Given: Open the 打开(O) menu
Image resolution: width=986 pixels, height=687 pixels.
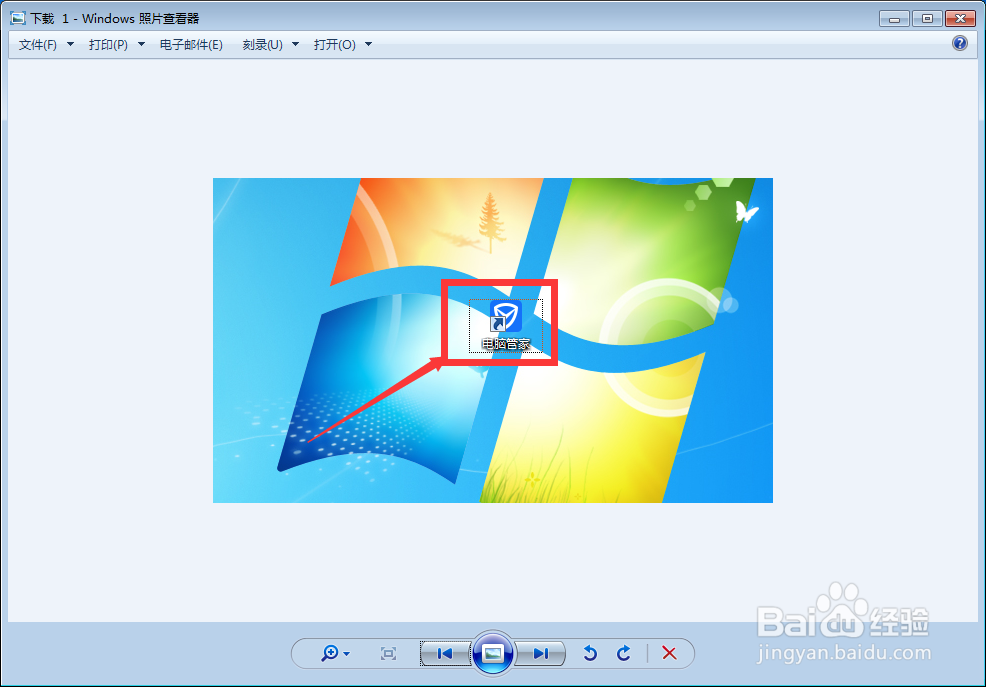Looking at the screenshot, I should point(335,45).
